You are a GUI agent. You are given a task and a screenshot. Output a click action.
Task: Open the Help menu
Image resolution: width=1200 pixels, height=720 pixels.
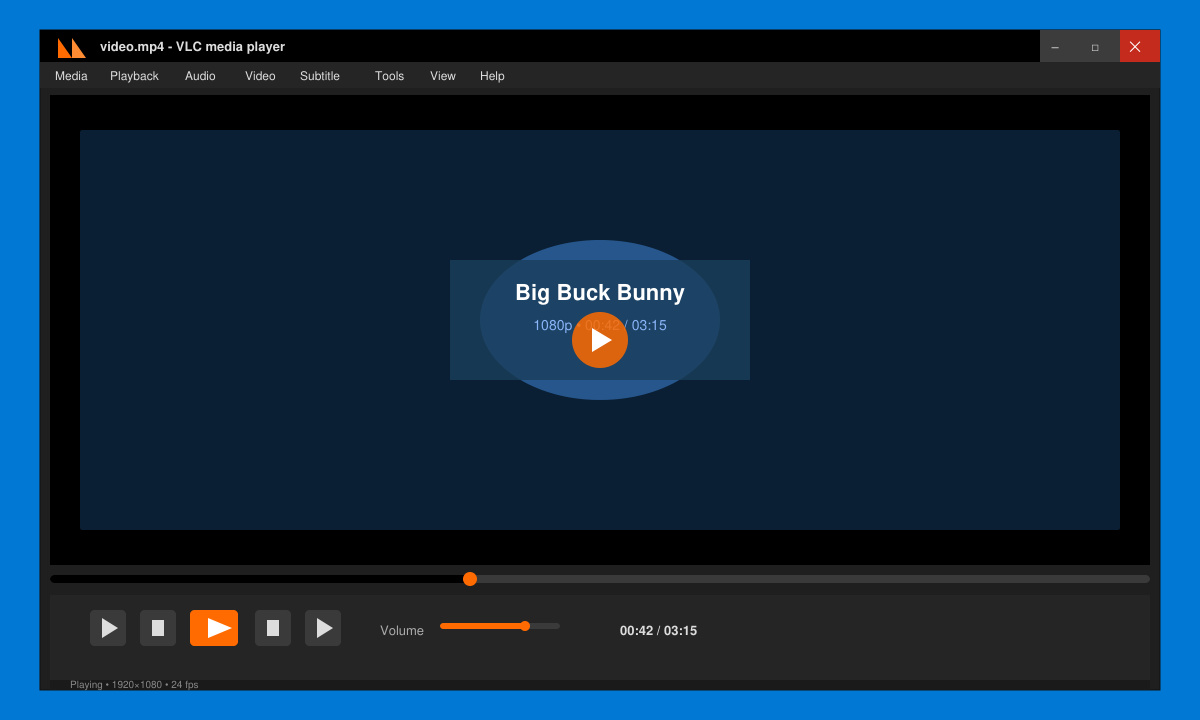[x=492, y=76]
